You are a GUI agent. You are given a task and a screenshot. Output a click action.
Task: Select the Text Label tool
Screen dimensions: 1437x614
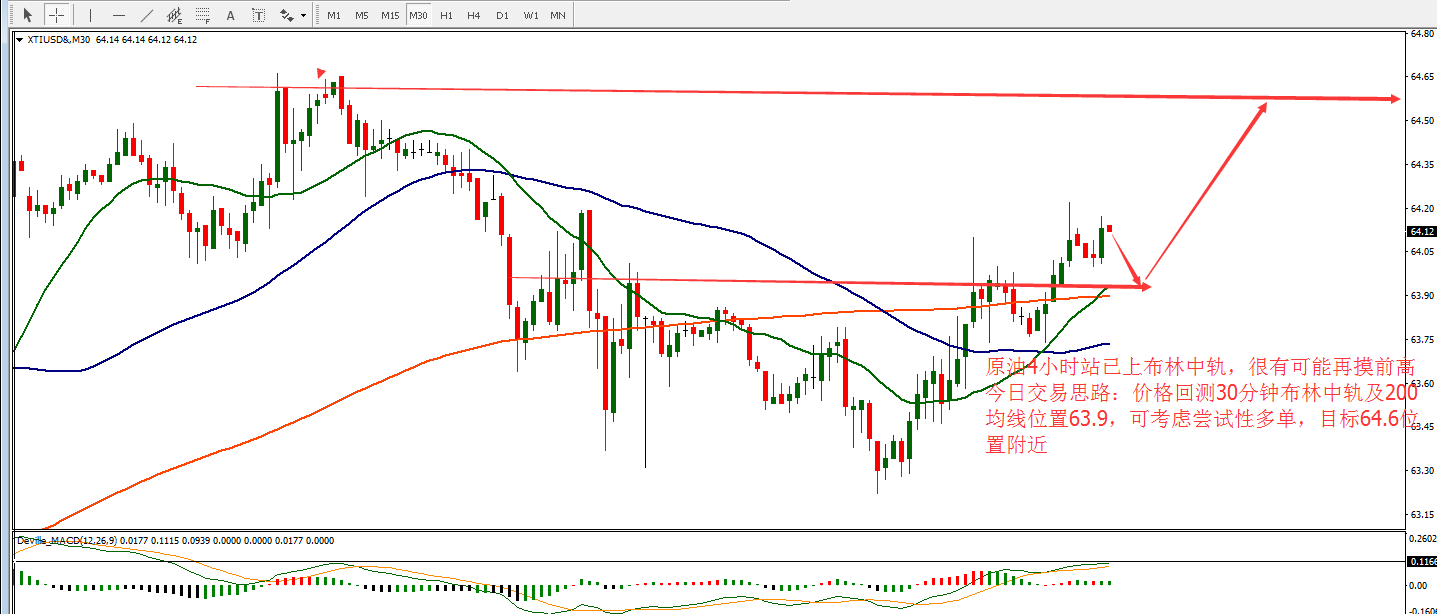point(260,15)
